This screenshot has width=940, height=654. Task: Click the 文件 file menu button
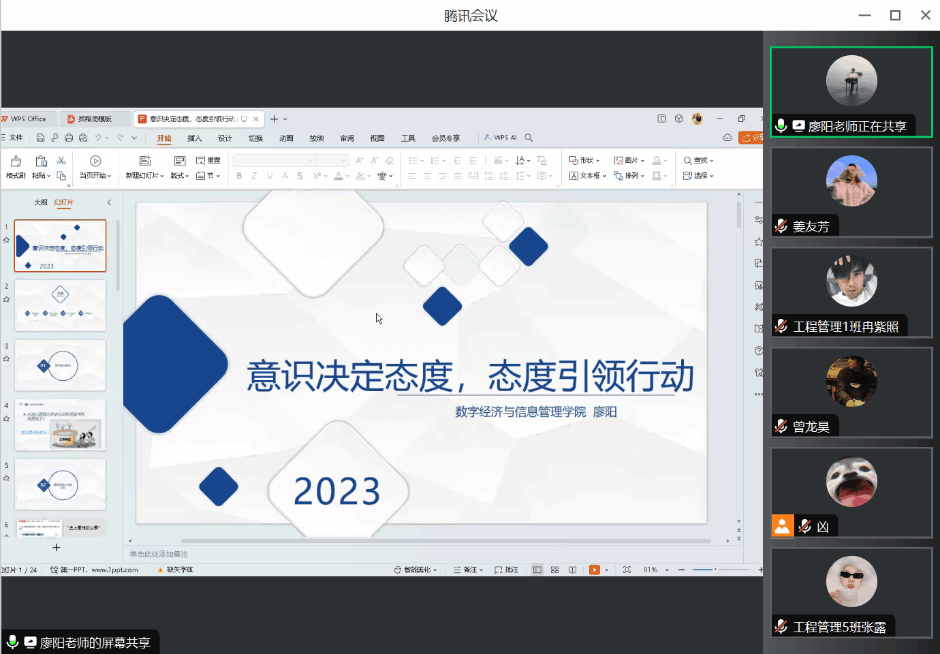pos(13,138)
